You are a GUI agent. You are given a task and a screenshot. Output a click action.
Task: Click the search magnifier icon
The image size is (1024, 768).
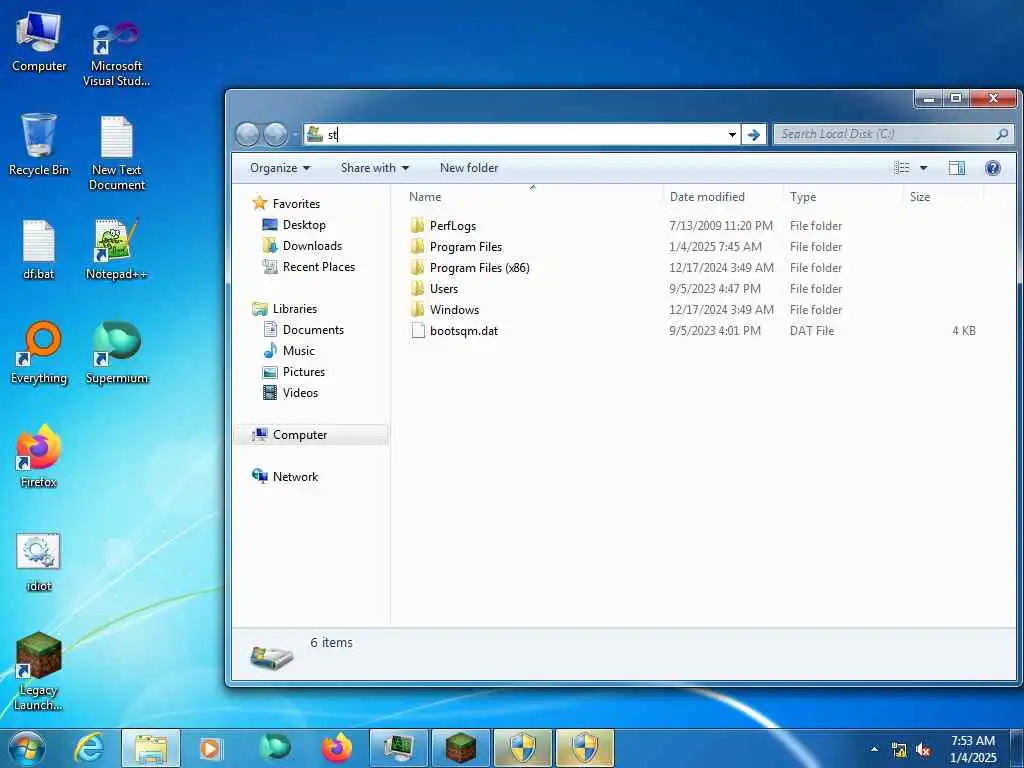tap(1002, 134)
